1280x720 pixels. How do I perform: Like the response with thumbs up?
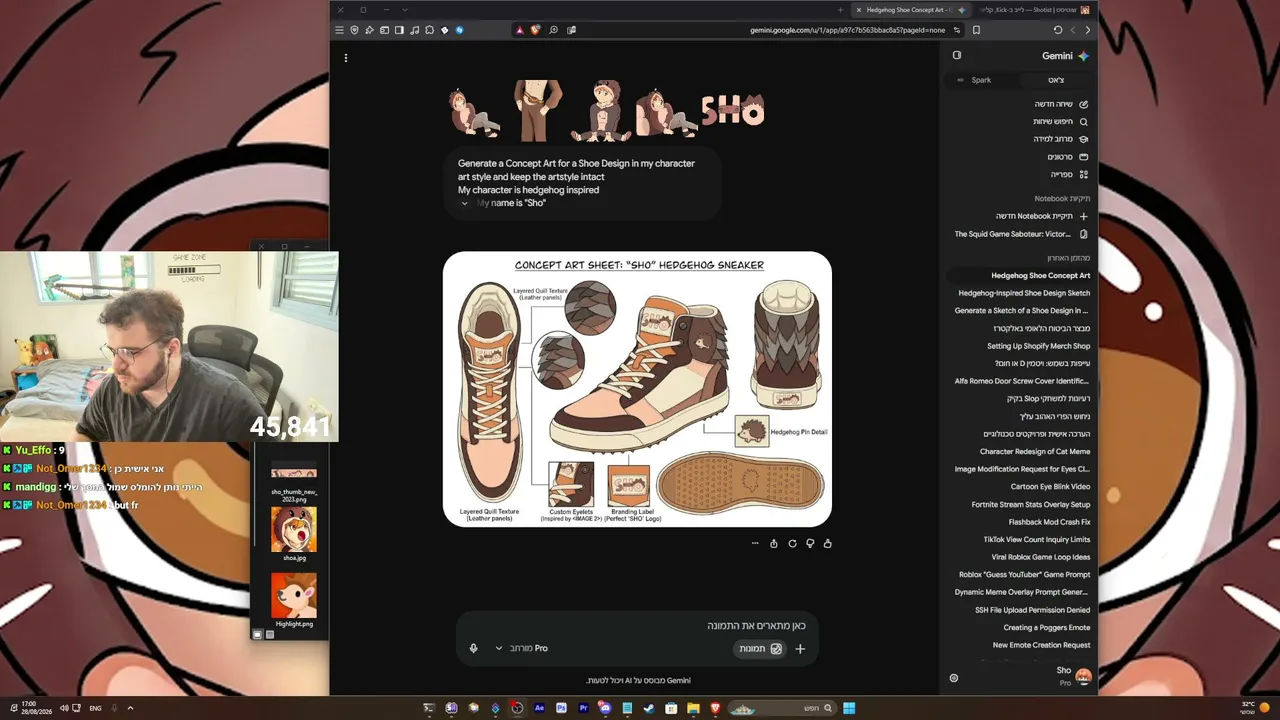828,544
